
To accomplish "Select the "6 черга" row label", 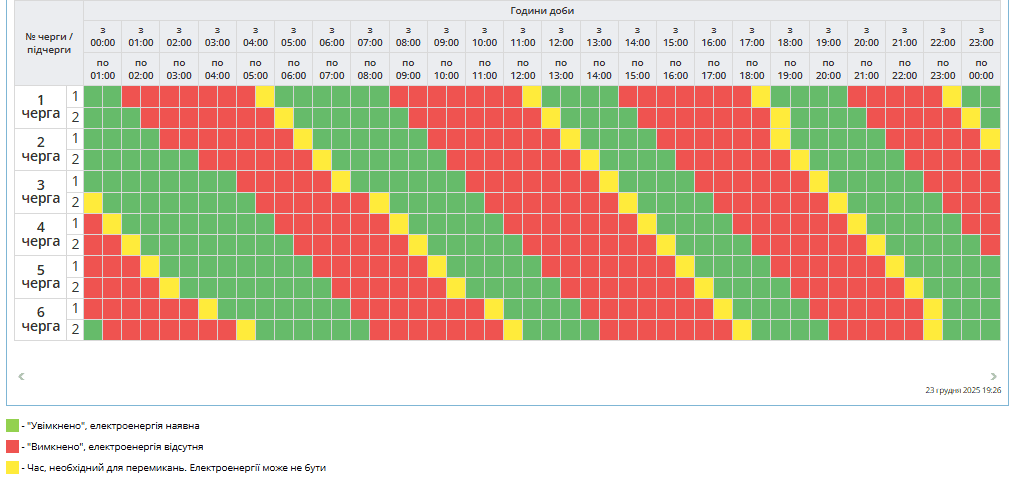I will tap(40, 318).
